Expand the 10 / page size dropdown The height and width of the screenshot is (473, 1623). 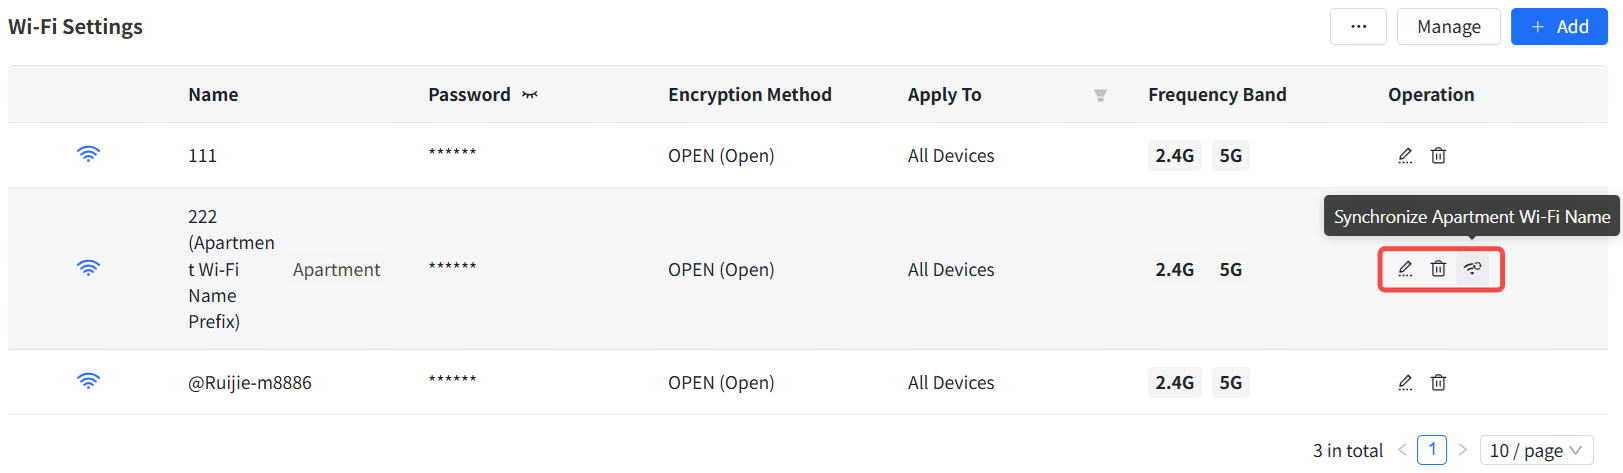tap(1535, 451)
